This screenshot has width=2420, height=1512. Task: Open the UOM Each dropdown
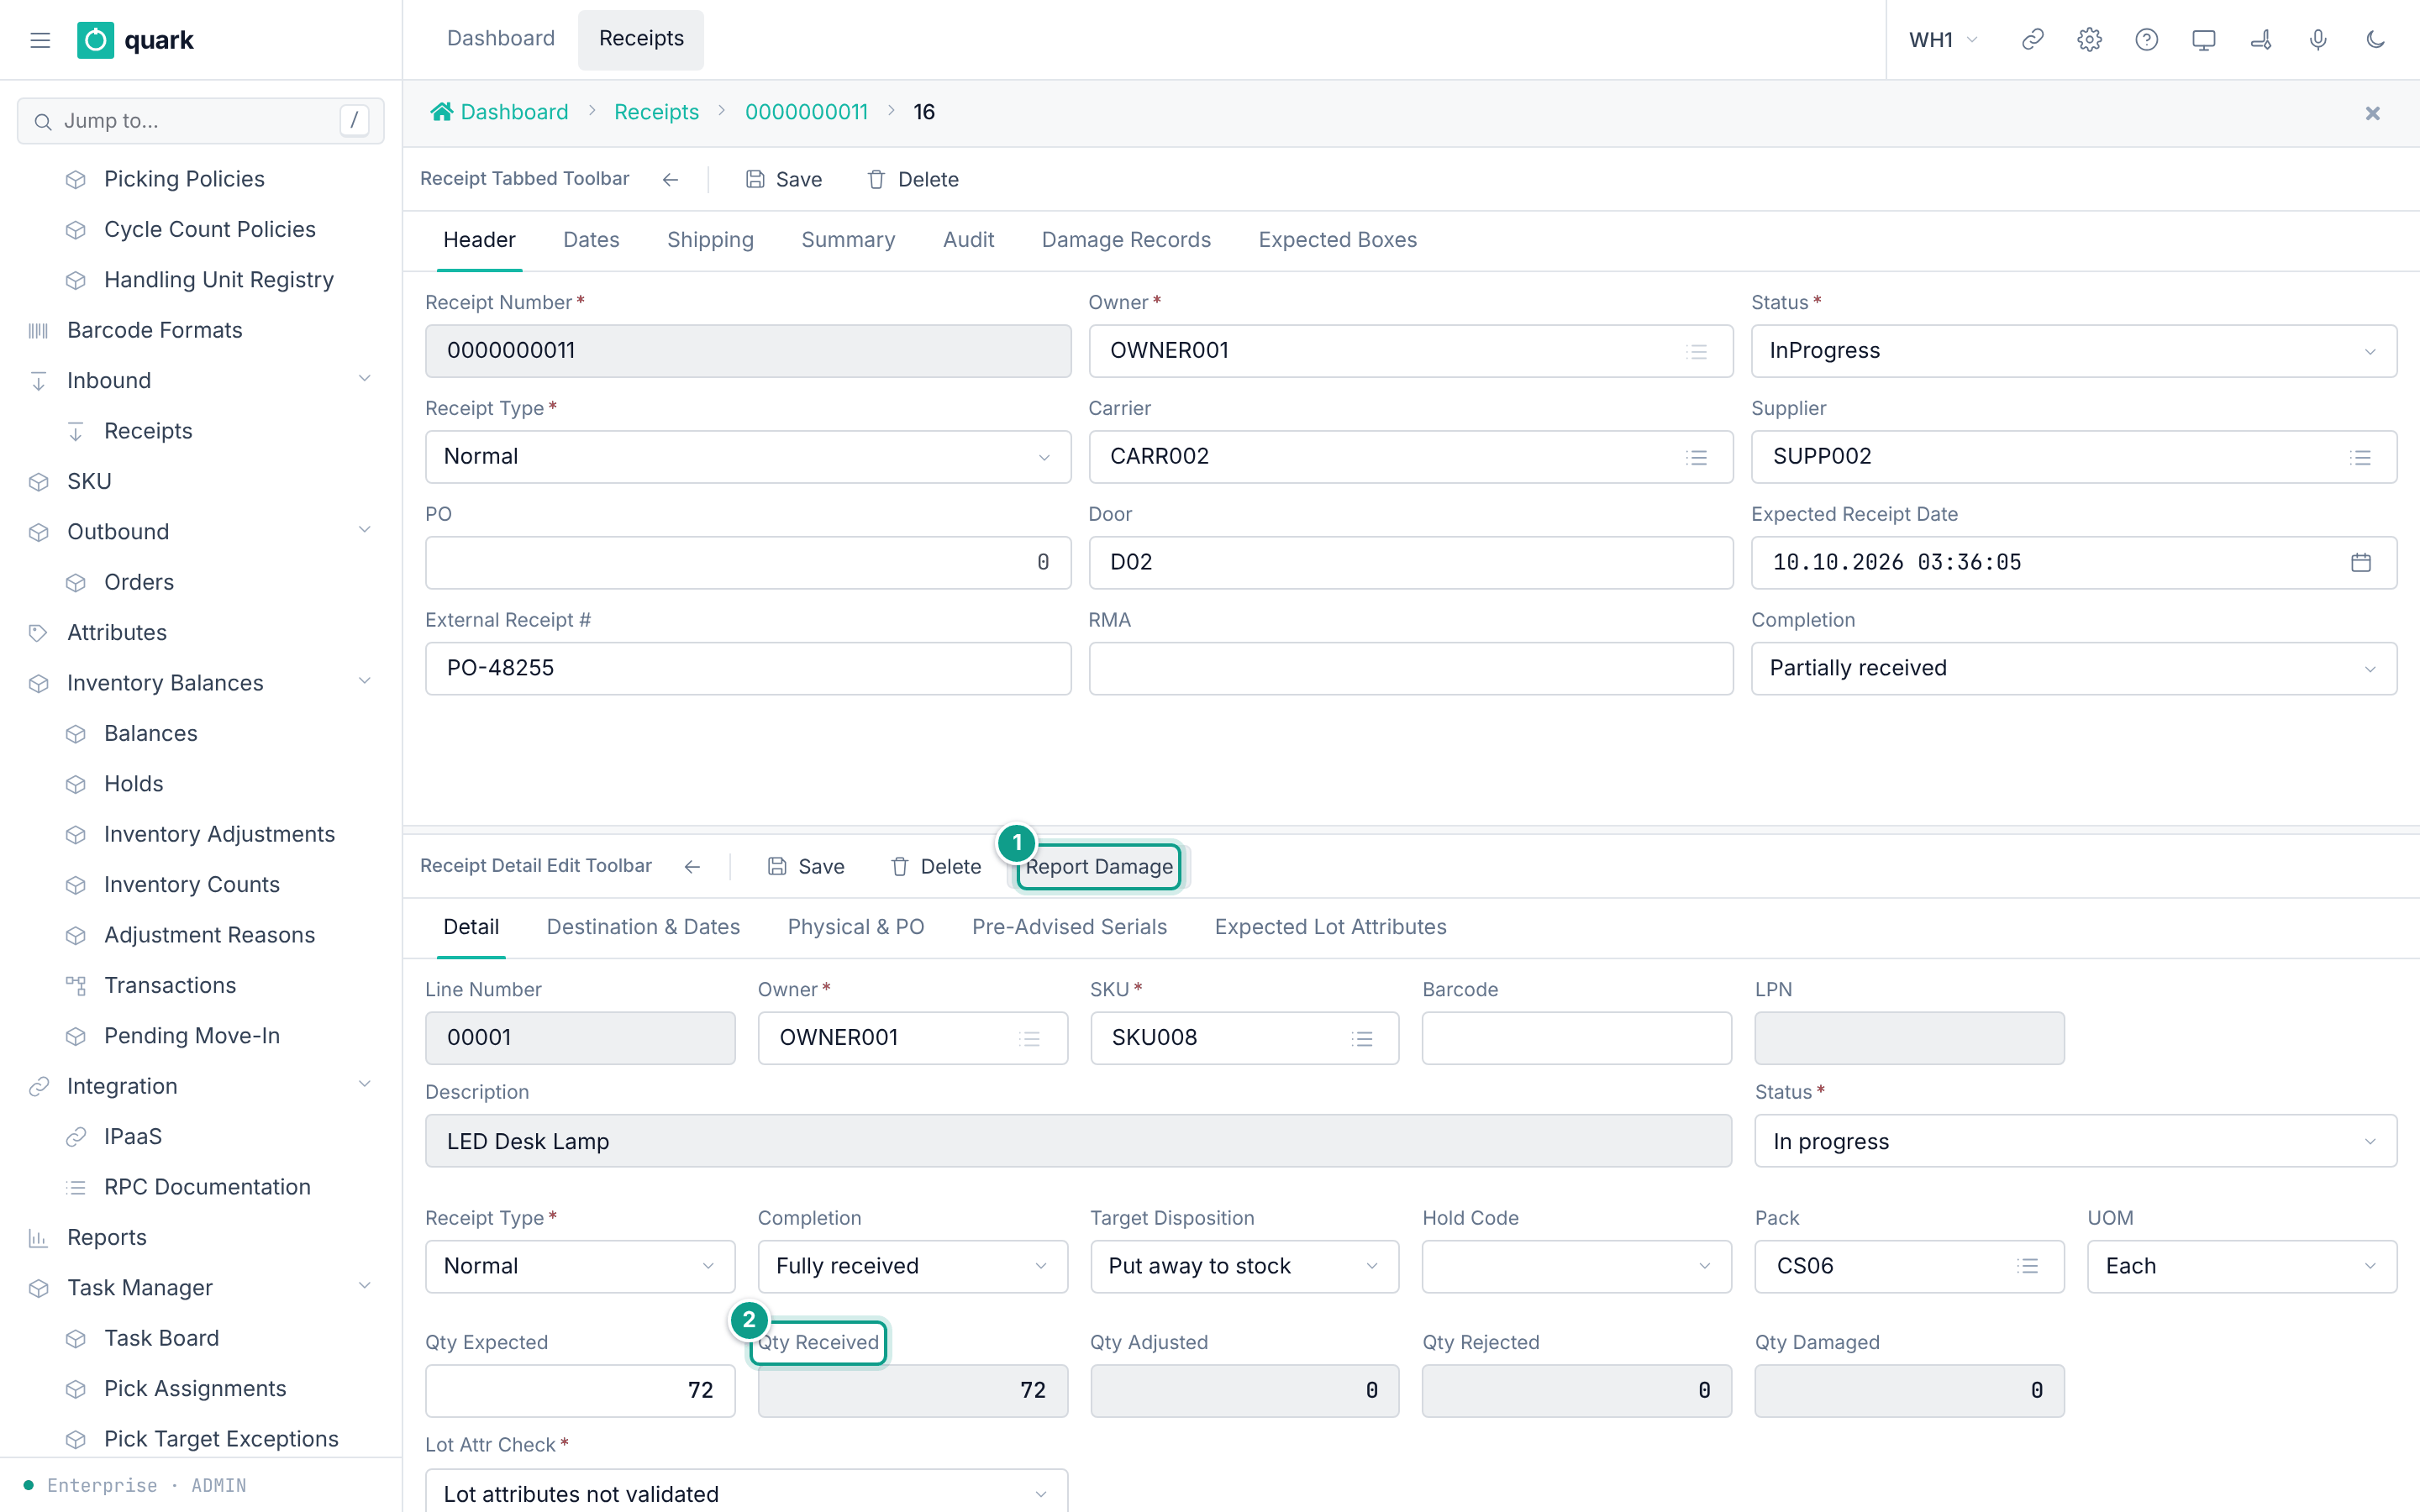coord(2241,1266)
